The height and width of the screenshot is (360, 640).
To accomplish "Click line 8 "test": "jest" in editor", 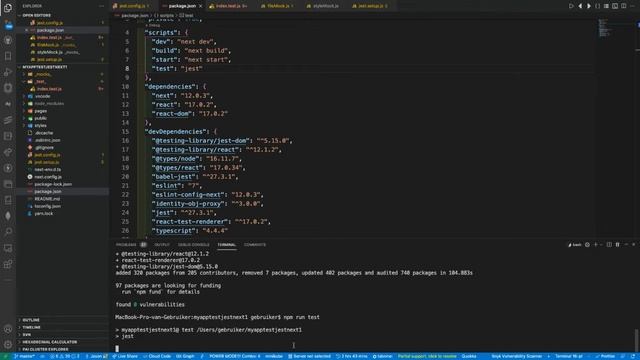I will click(x=177, y=69).
